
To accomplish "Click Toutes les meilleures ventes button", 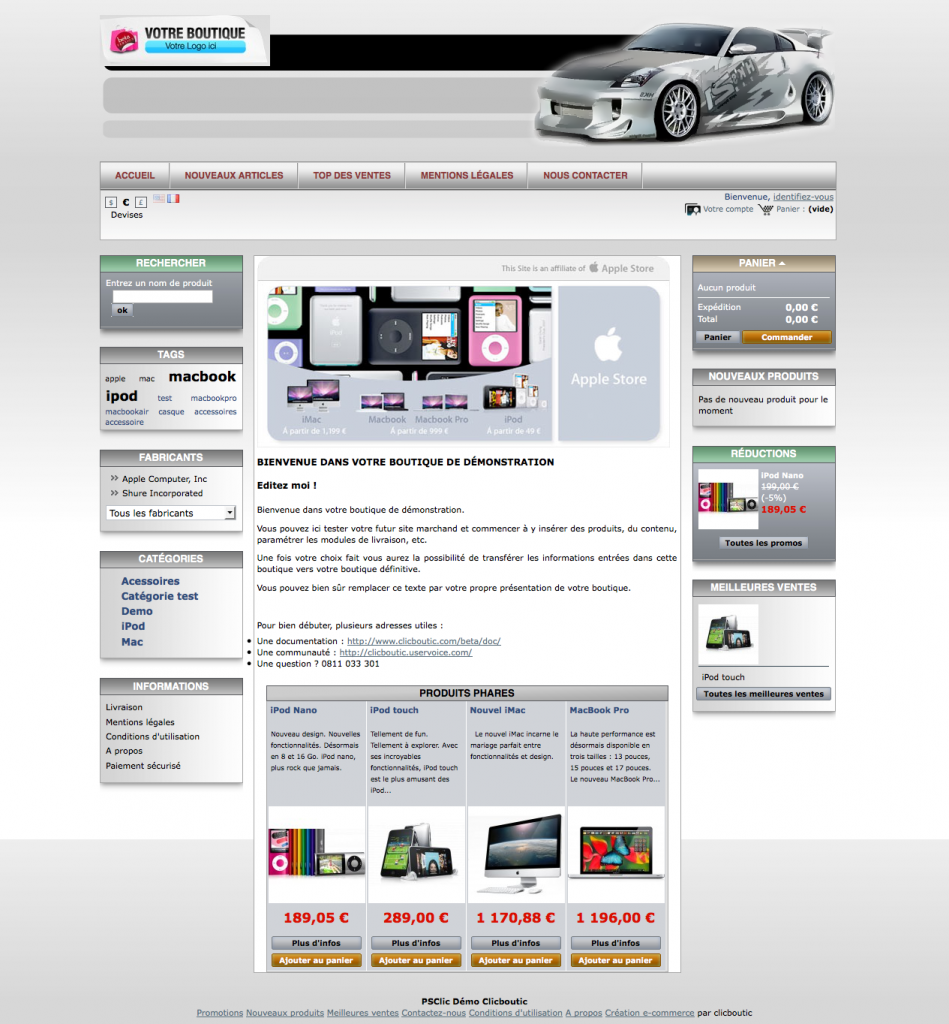I will click(x=763, y=694).
